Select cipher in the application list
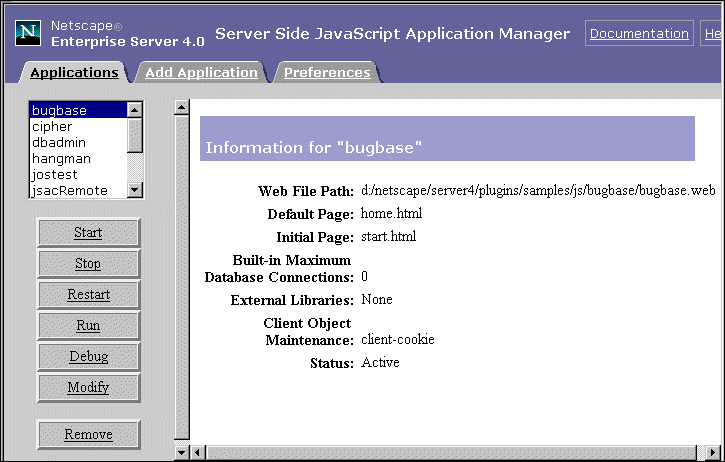 click(78, 126)
